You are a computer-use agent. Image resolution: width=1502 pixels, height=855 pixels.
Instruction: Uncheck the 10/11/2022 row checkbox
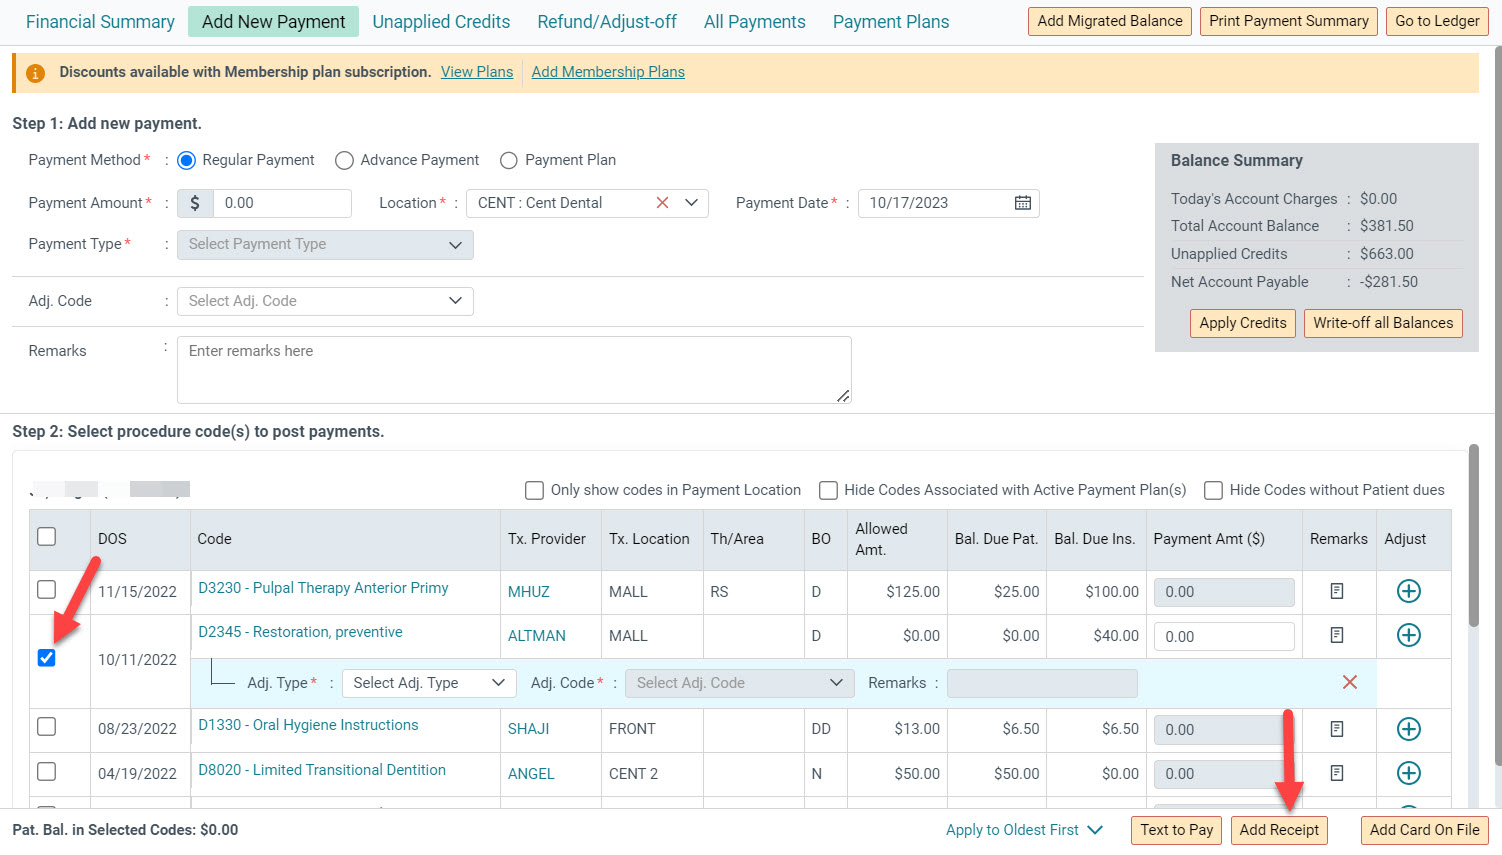point(47,658)
